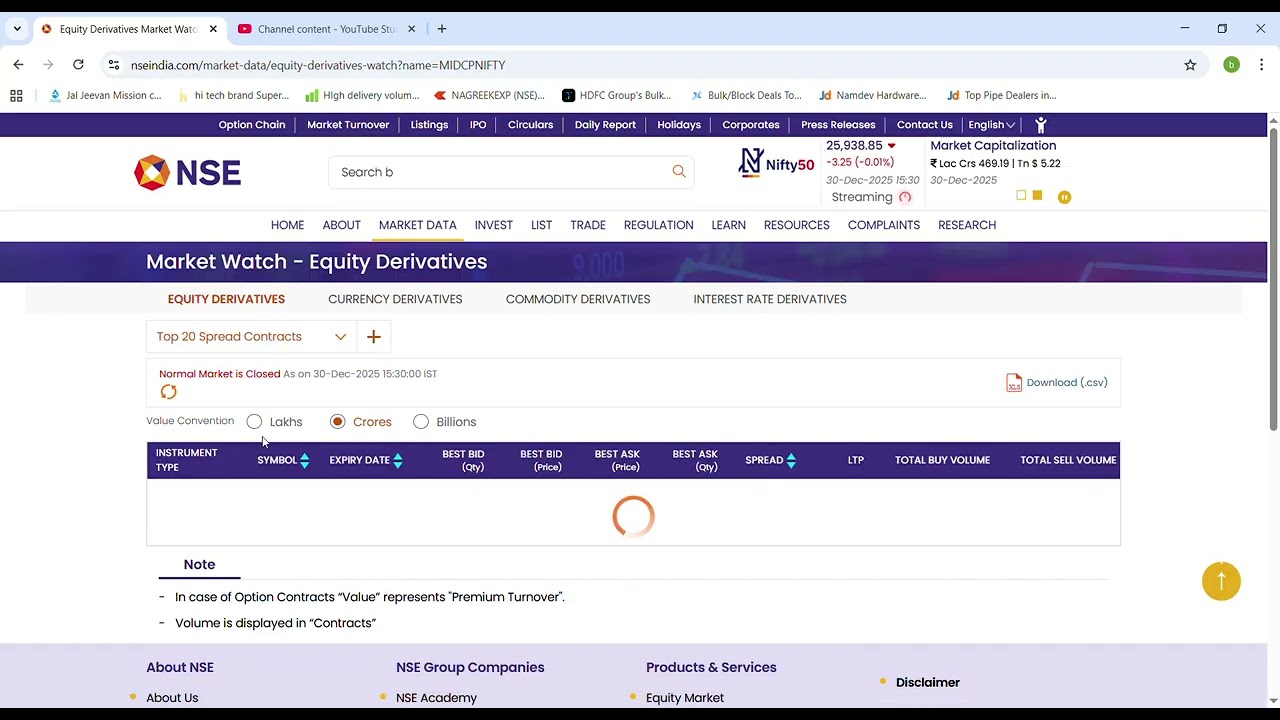The width and height of the screenshot is (1280, 720).
Task: Switch to the Commodity Derivatives tab
Action: [578, 299]
